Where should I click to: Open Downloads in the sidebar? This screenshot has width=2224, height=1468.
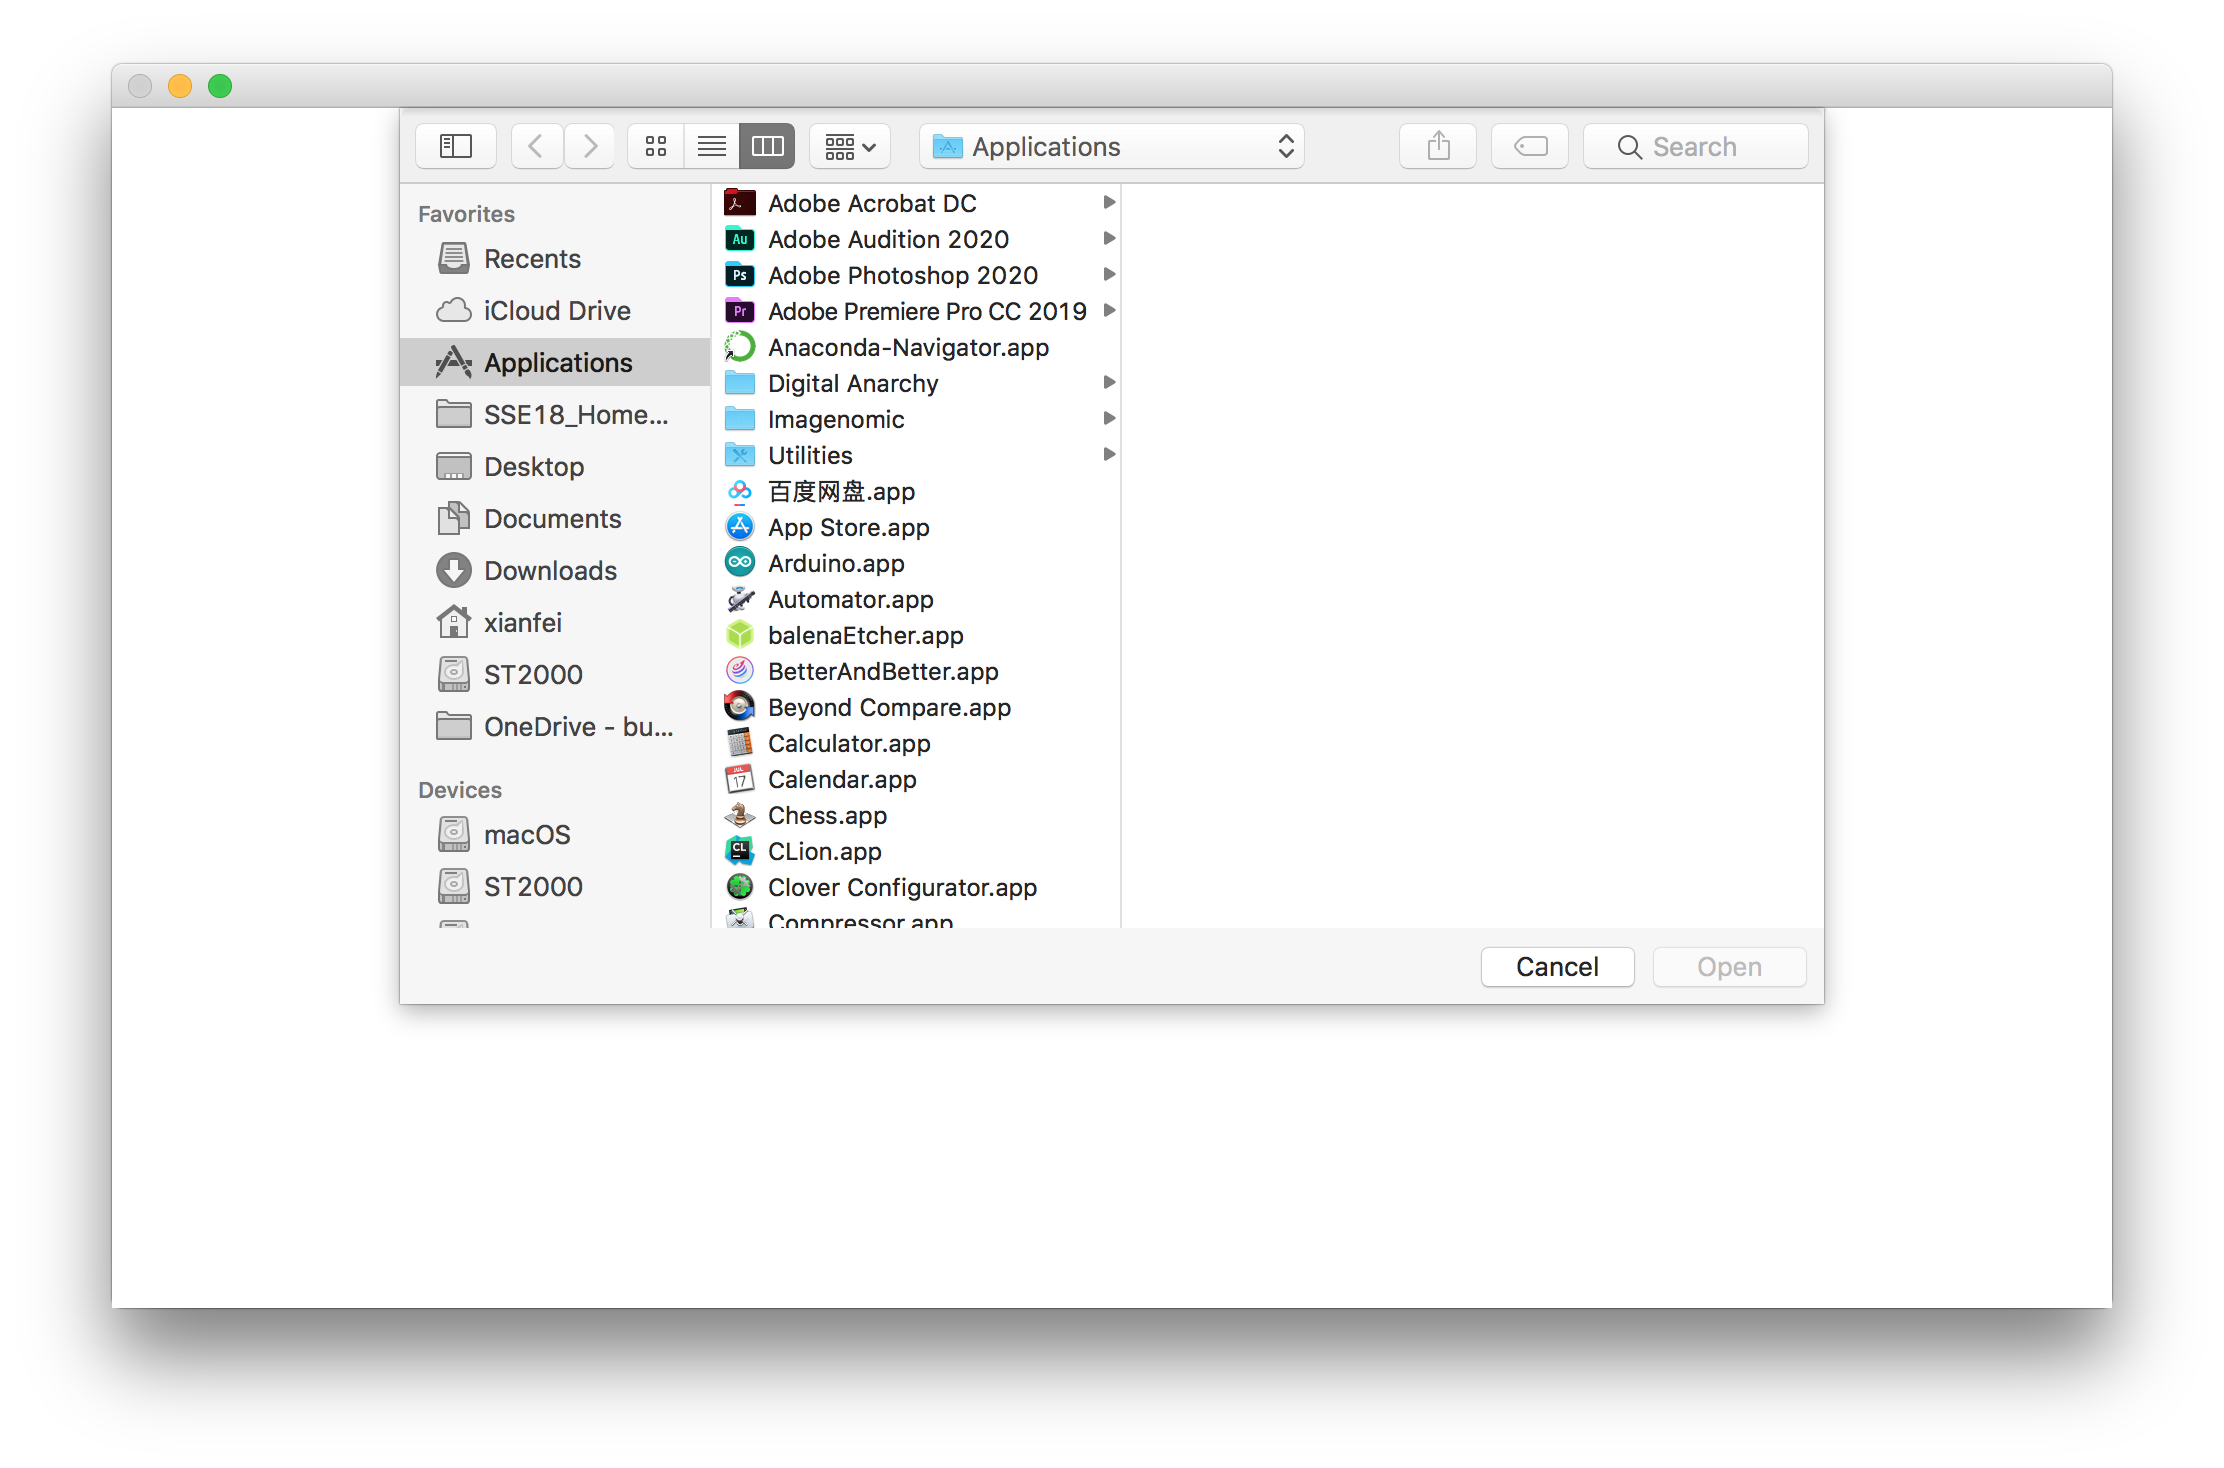[x=550, y=570]
